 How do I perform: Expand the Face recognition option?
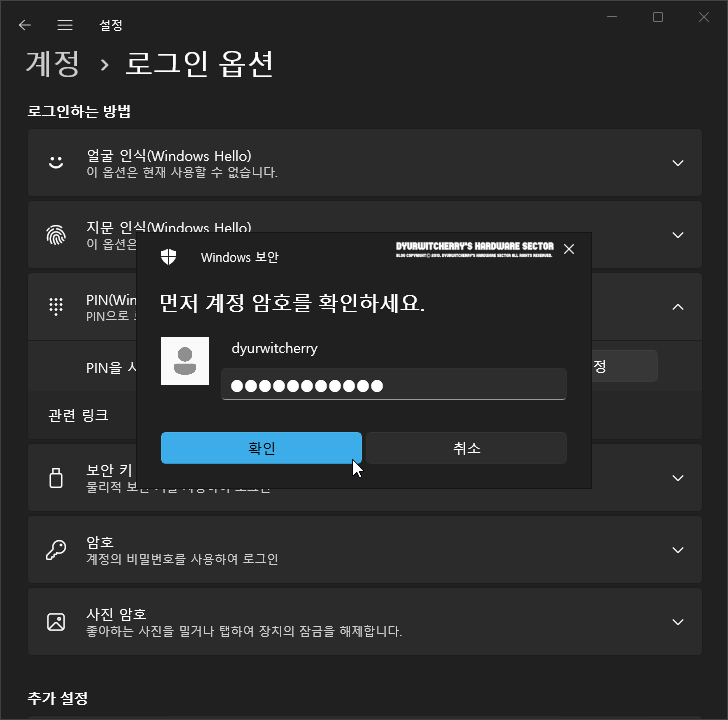coord(678,163)
